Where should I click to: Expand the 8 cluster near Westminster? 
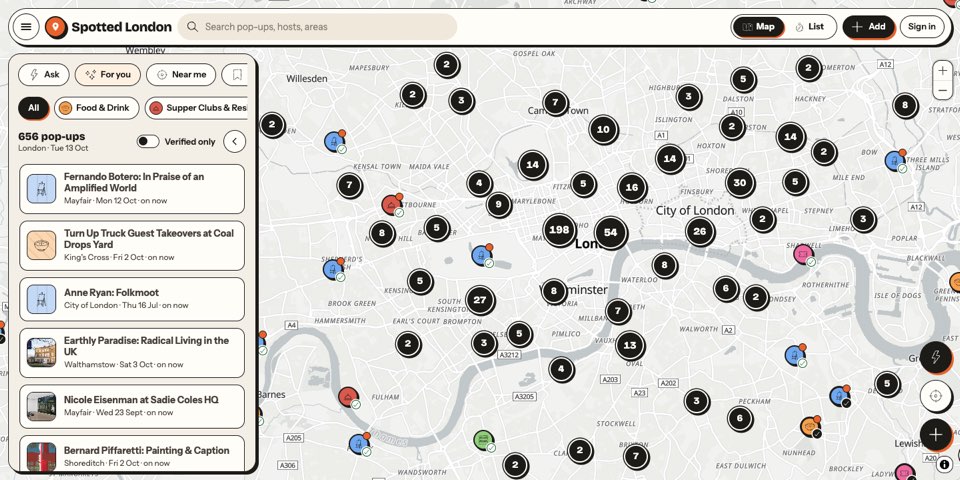(x=553, y=291)
